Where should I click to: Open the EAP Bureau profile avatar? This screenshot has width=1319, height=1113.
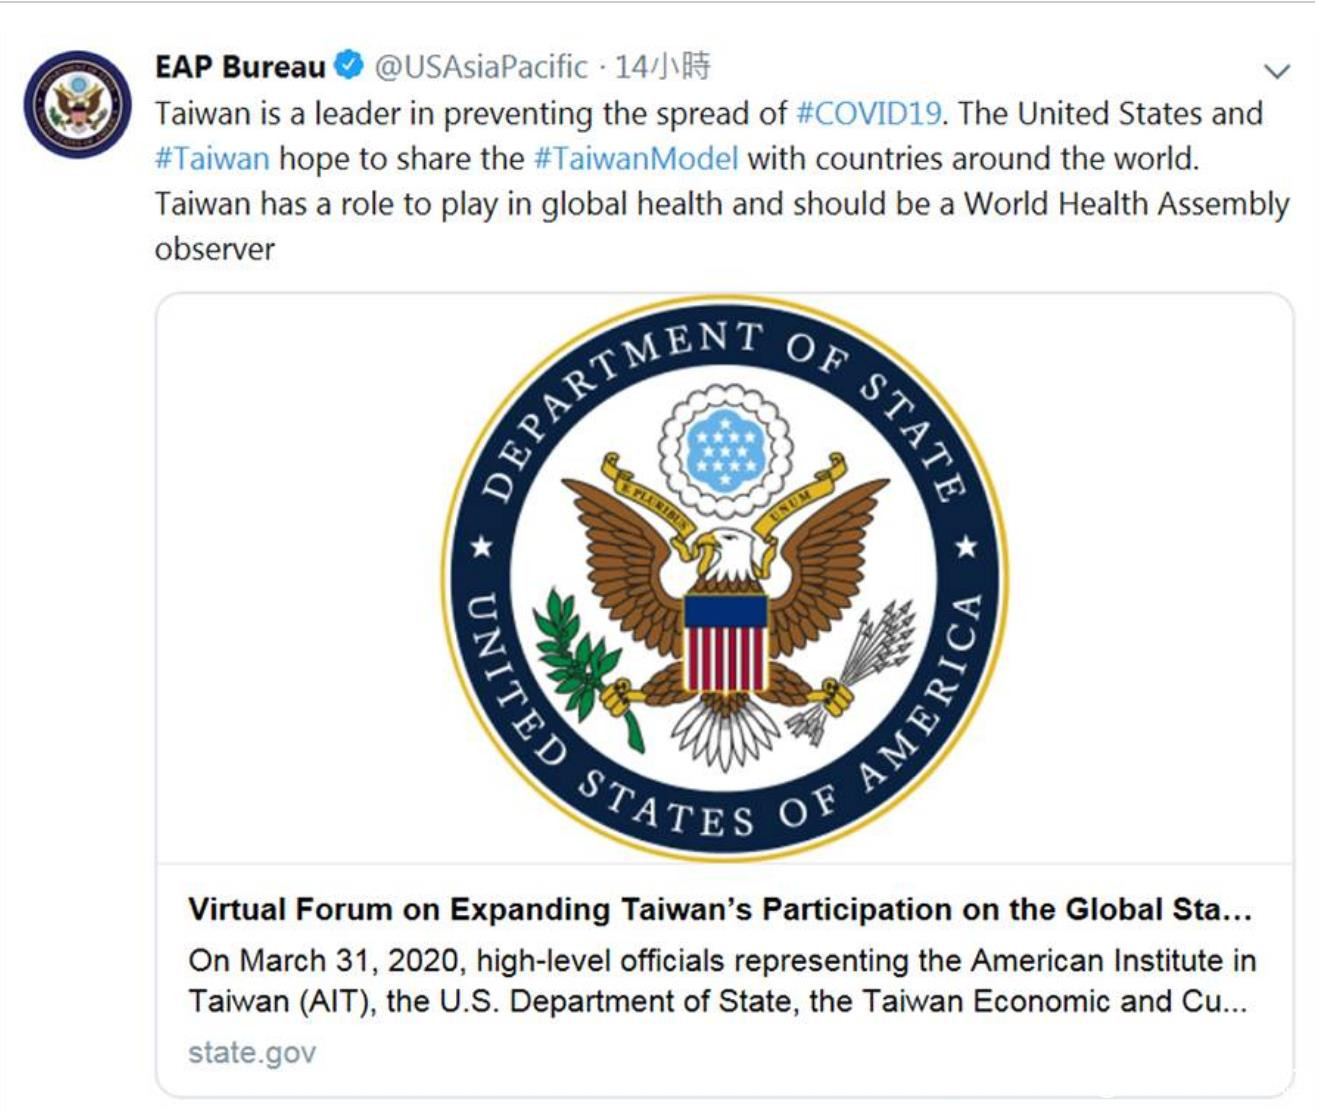point(77,104)
